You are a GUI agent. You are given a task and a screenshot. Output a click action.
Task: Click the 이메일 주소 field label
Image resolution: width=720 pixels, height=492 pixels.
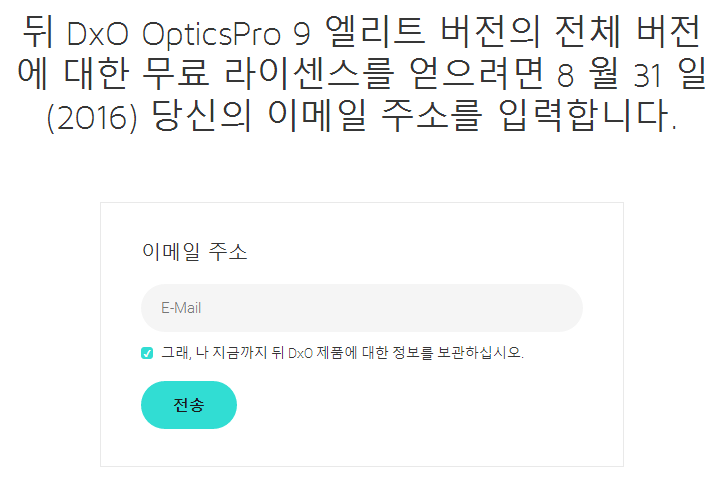195,251
